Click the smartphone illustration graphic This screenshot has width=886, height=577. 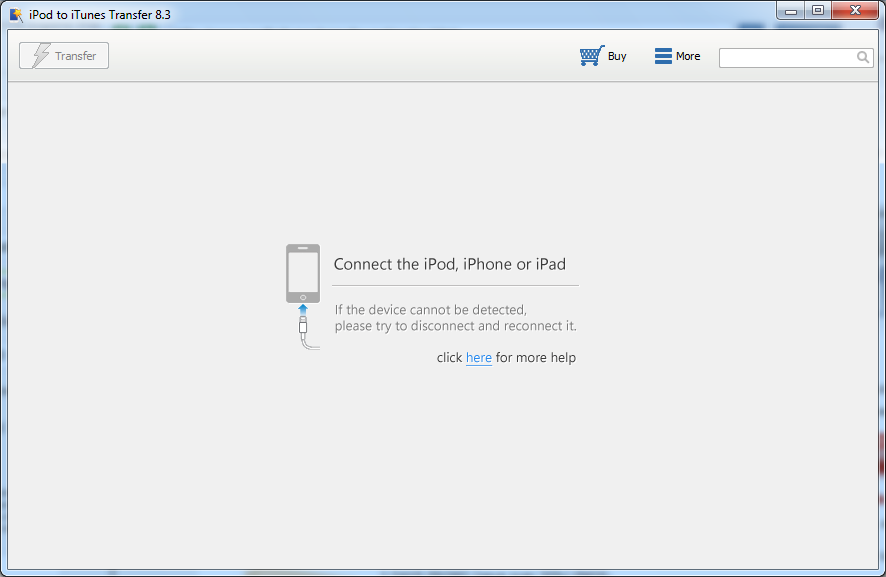[302, 272]
